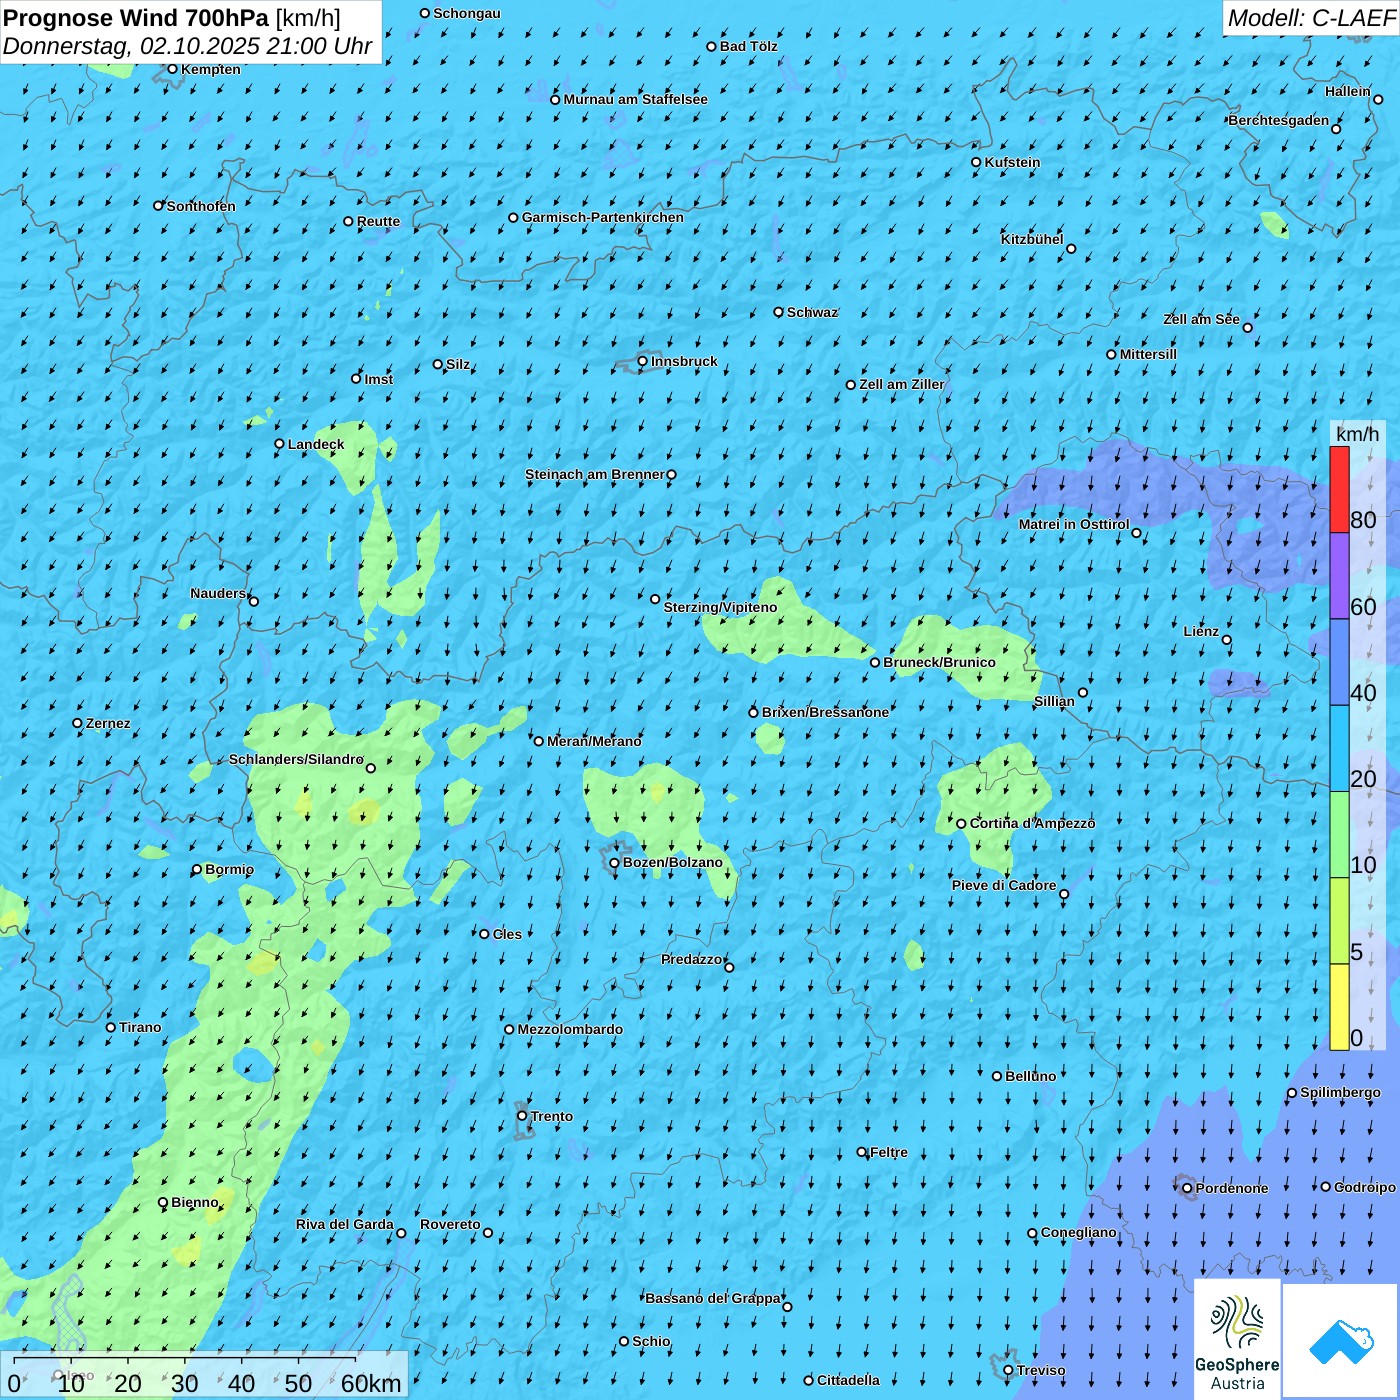Click the Tirano city label
Viewport: 1400px width, 1400px height.
140,1027
